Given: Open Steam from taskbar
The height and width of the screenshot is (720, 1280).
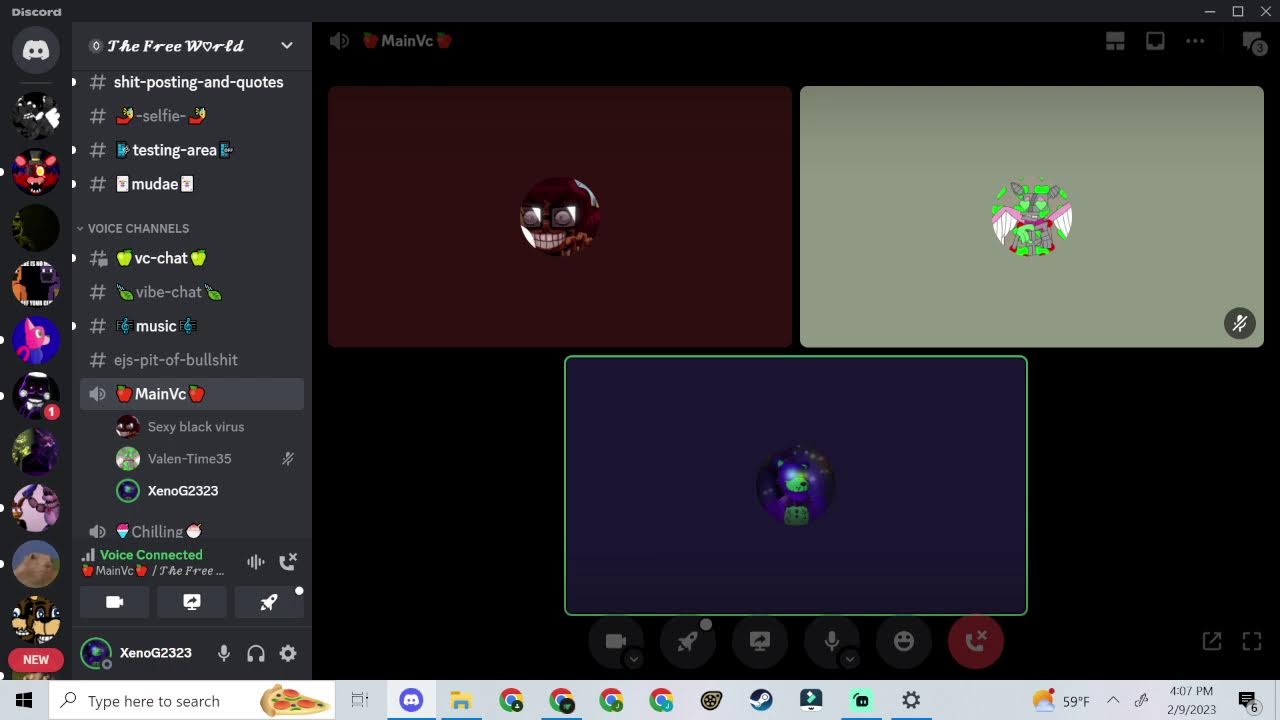Looking at the screenshot, I should (x=761, y=700).
